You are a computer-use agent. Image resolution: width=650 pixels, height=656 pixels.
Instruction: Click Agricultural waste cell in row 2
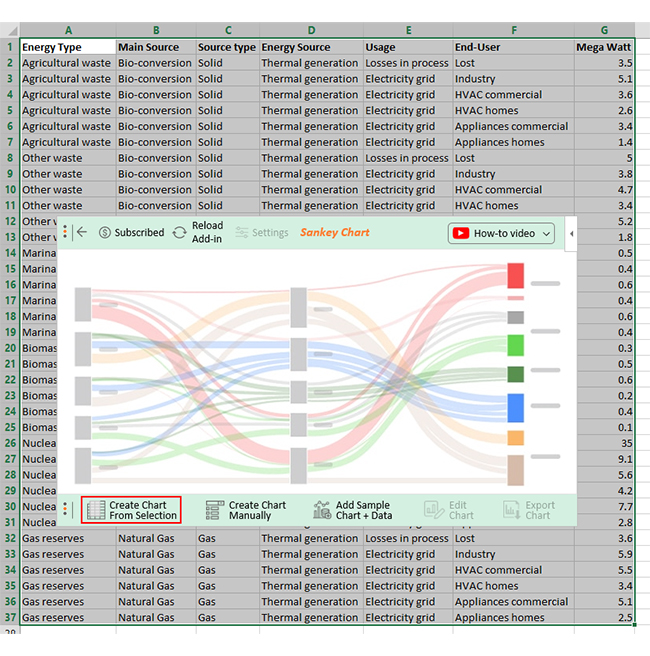[x=68, y=63]
